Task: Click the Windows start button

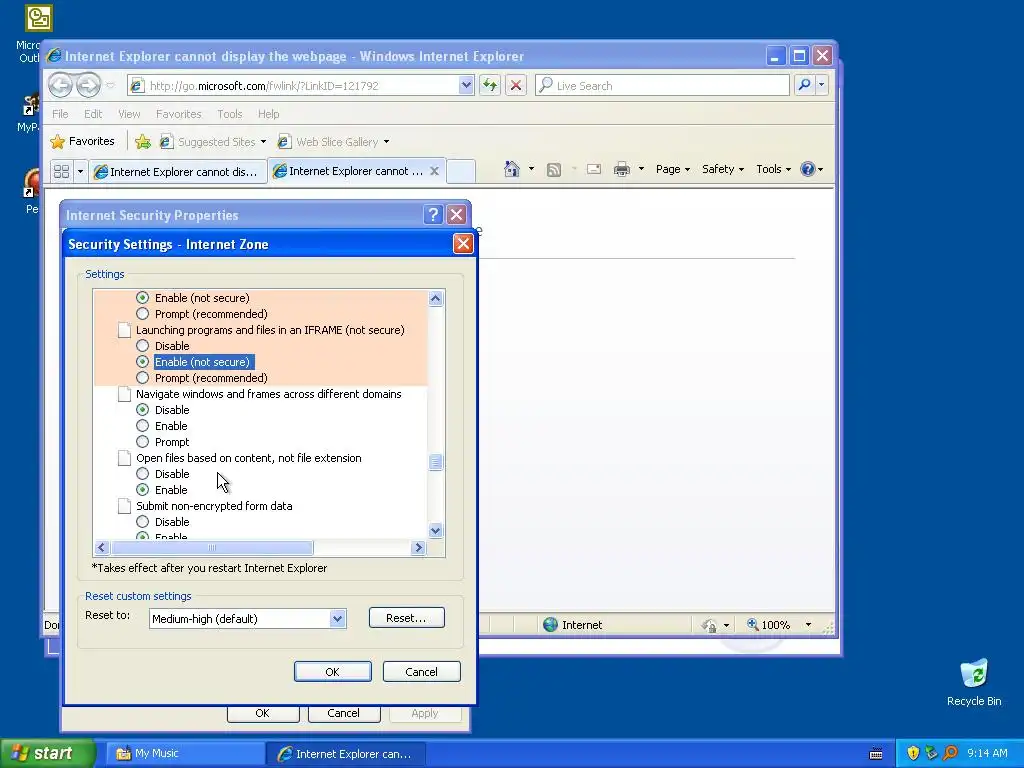Action: tap(47, 753)
